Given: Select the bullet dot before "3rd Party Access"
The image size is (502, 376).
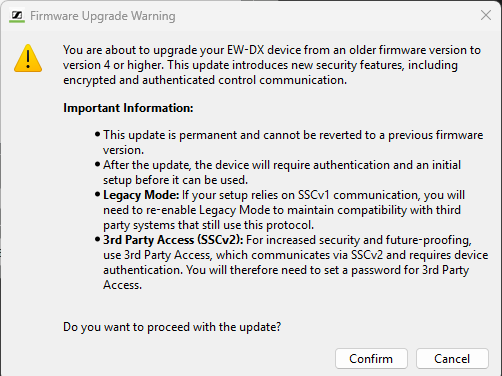Looking at the screenshot, I should [x=97, y=240].
